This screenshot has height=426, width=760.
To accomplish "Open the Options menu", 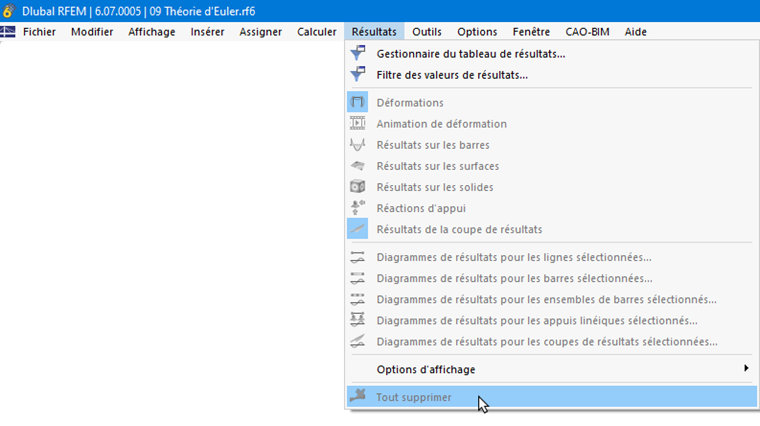I will tap(477, 32).
